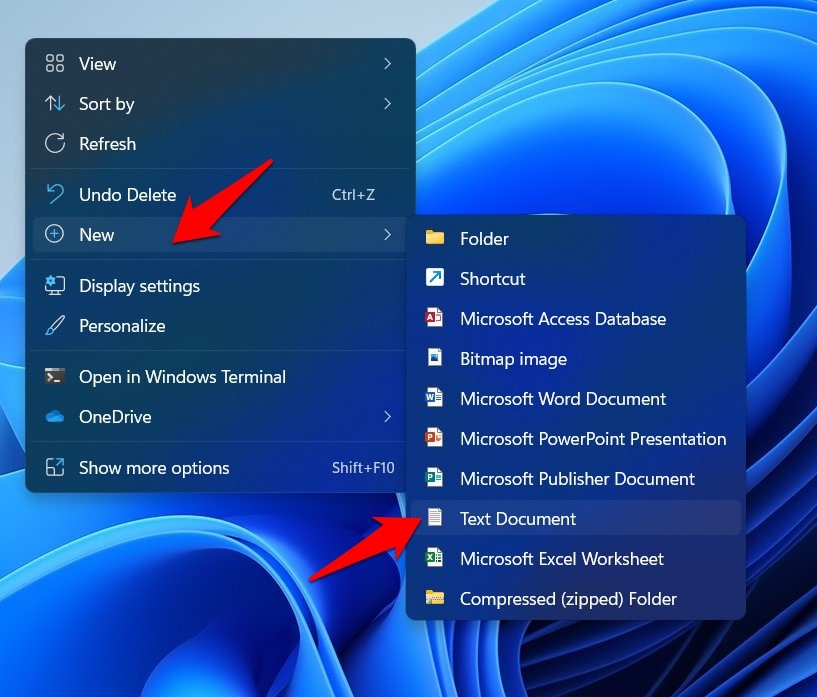
Task: Expand the OneDrive submenu chevron
Action: coord(387,417)
